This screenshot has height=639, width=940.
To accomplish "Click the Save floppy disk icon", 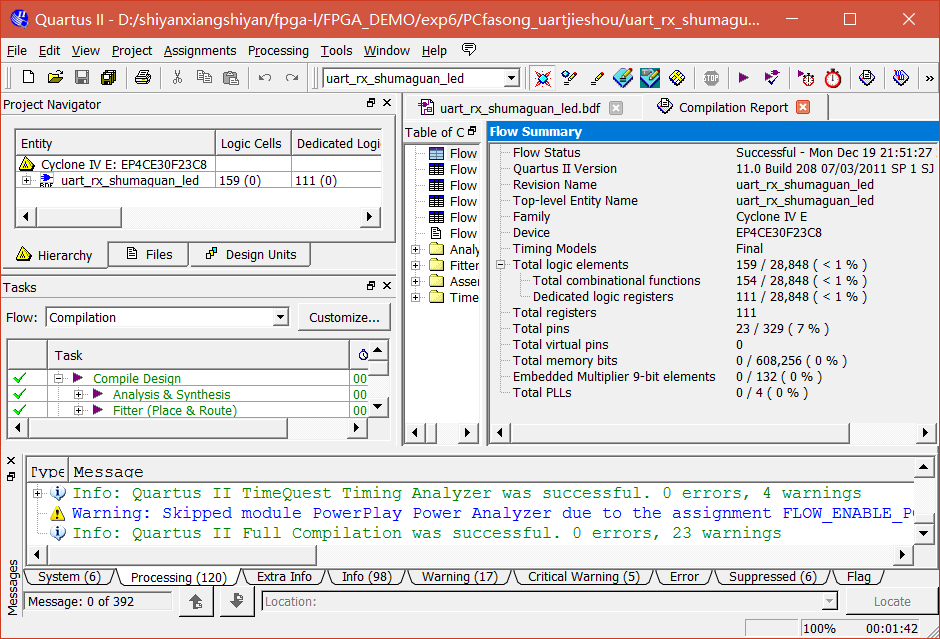I will click(82, 77).
